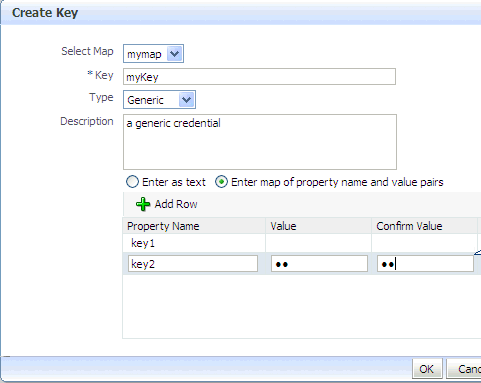Click the key2 property name field
Image resolution: width=481 pixels, height=383 pixels.
click(193, 264)
